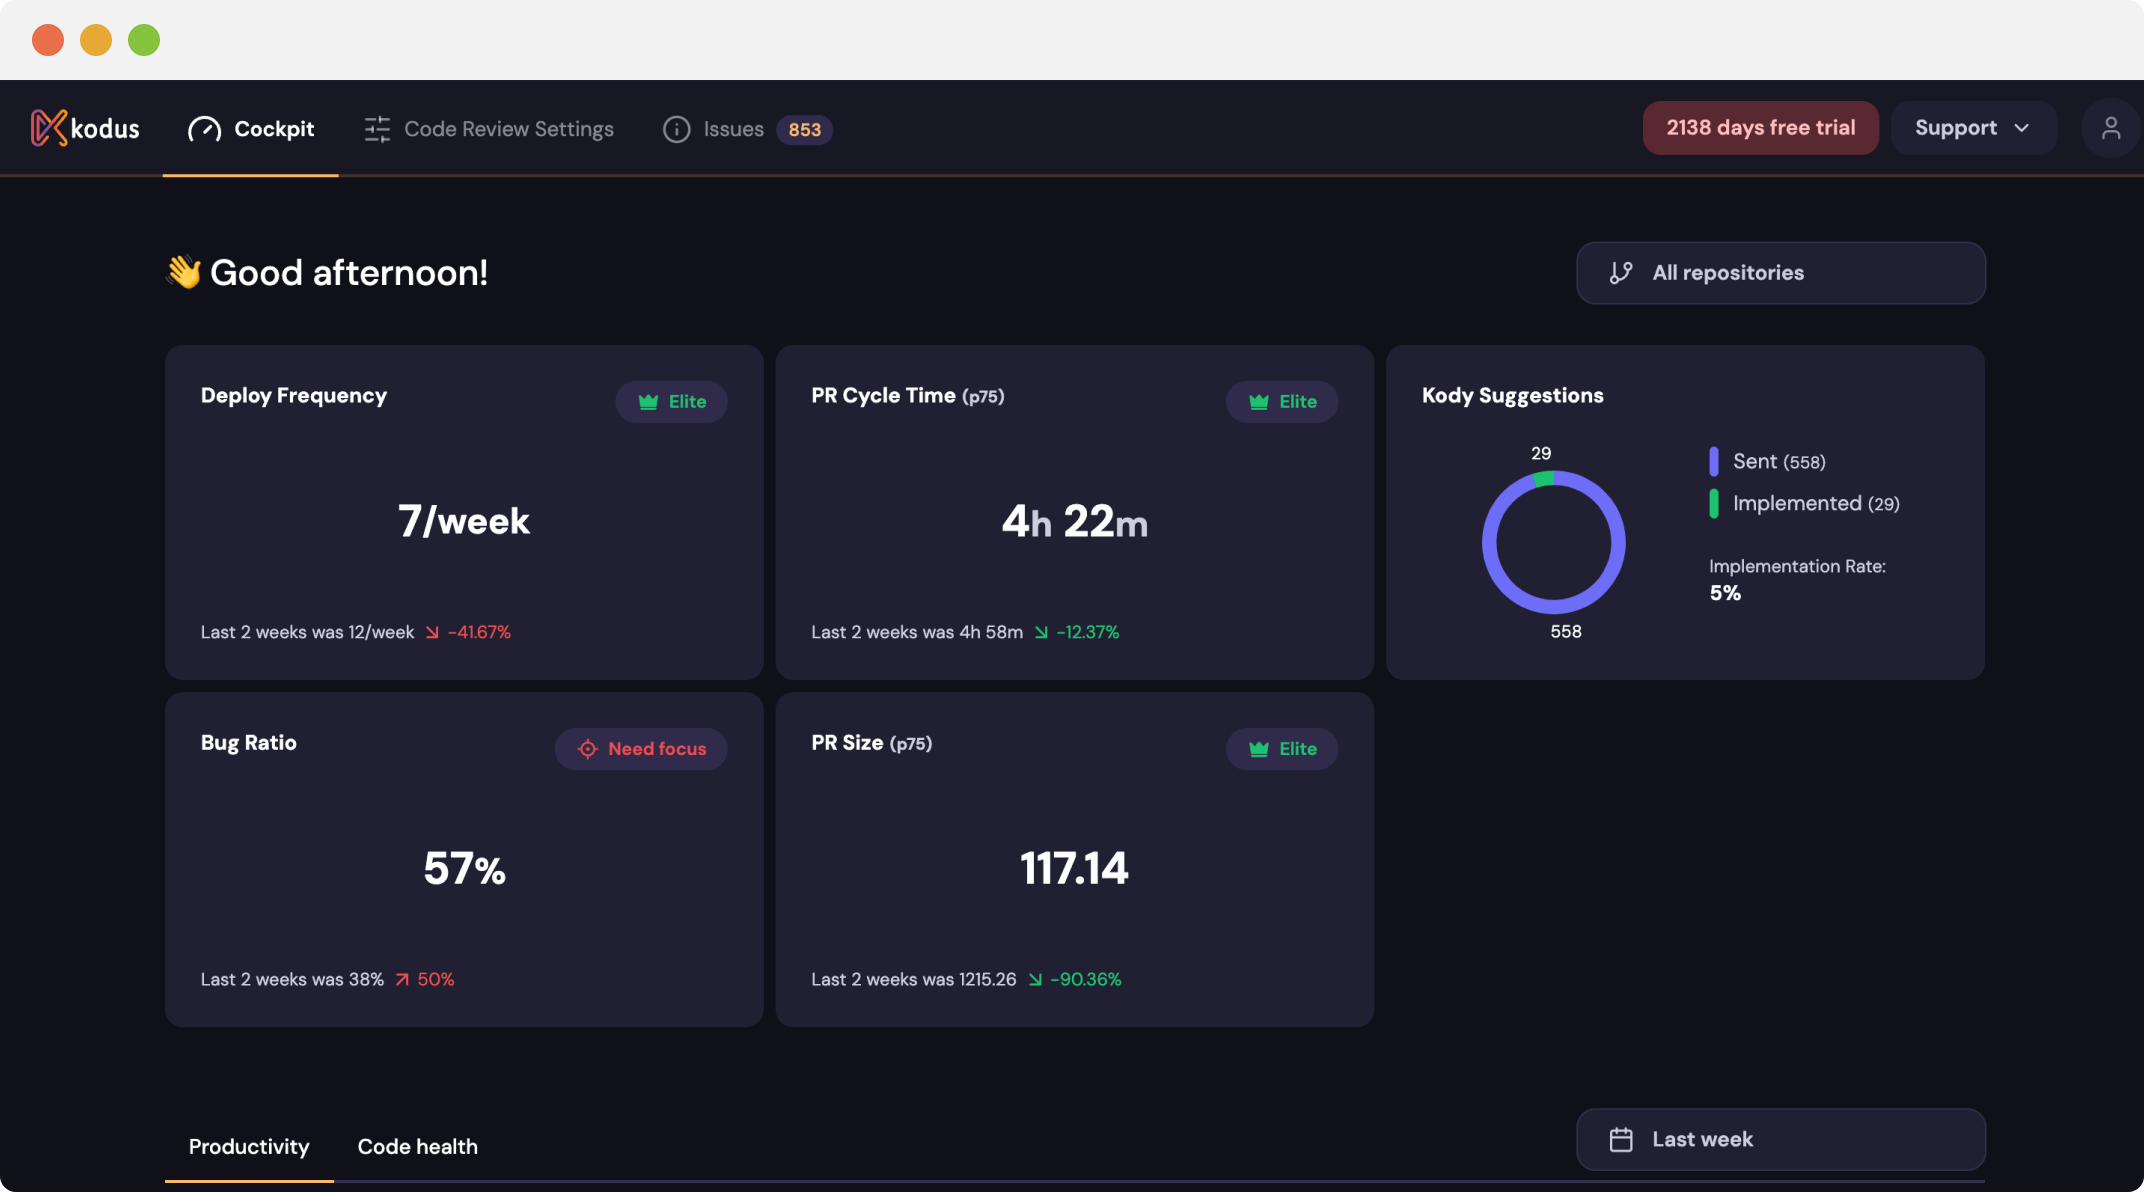Click the target icon on Need focus badge
This screenshot has width=2144, height=1192.
click(x=588, y=749)
